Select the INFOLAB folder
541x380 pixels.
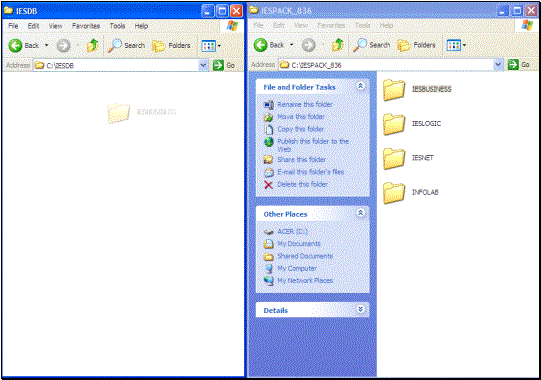(x=411, y=193)
